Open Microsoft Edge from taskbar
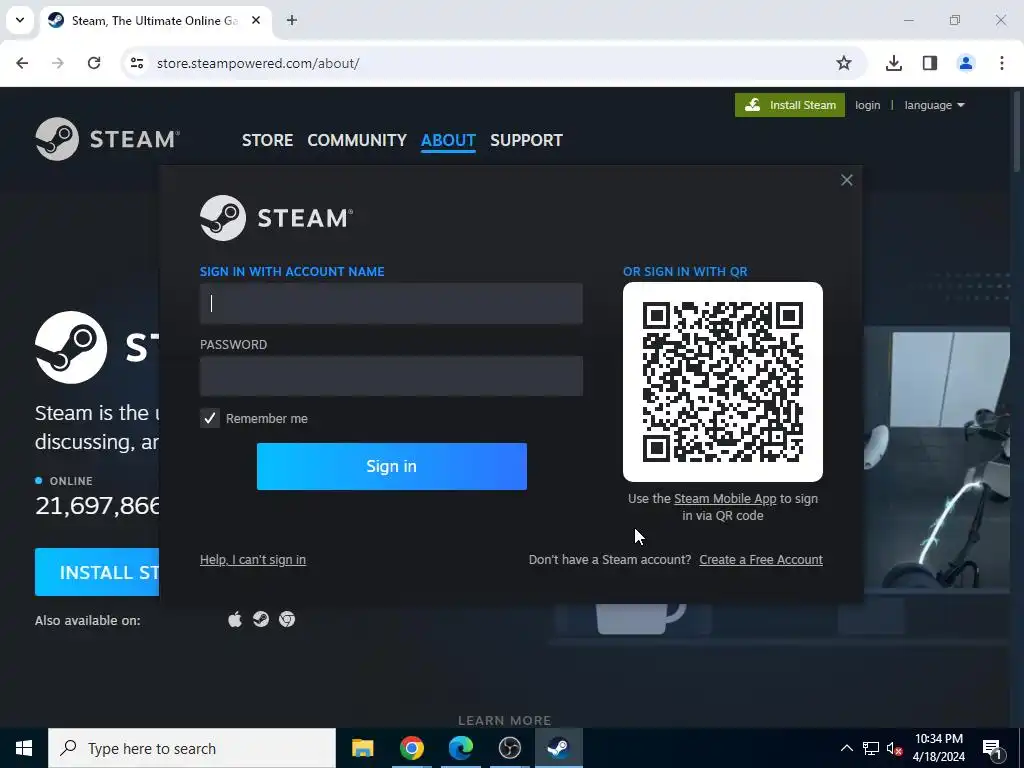1024x768 pixels. (460, 748)
